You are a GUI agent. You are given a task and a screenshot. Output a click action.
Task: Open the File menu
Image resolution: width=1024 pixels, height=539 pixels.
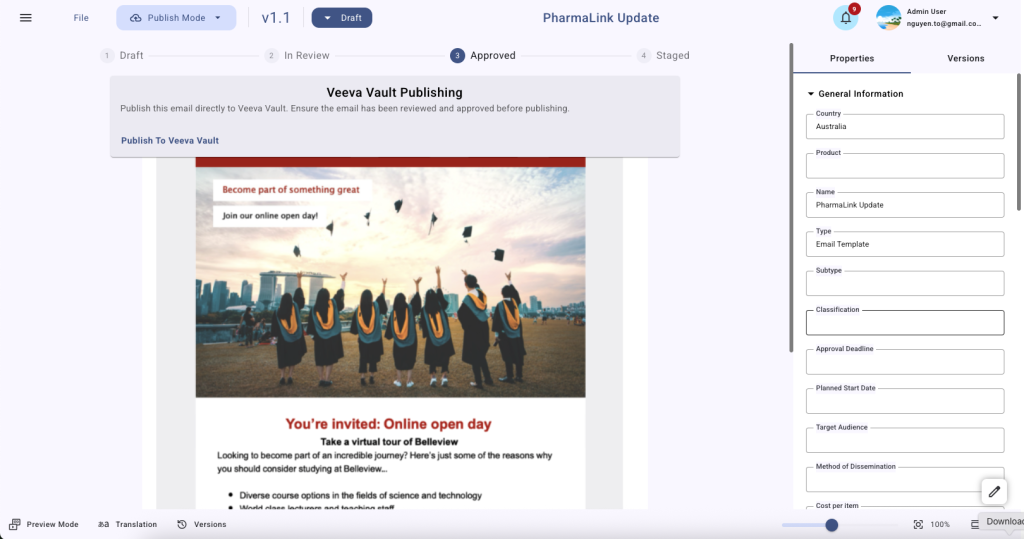point(81,18)
